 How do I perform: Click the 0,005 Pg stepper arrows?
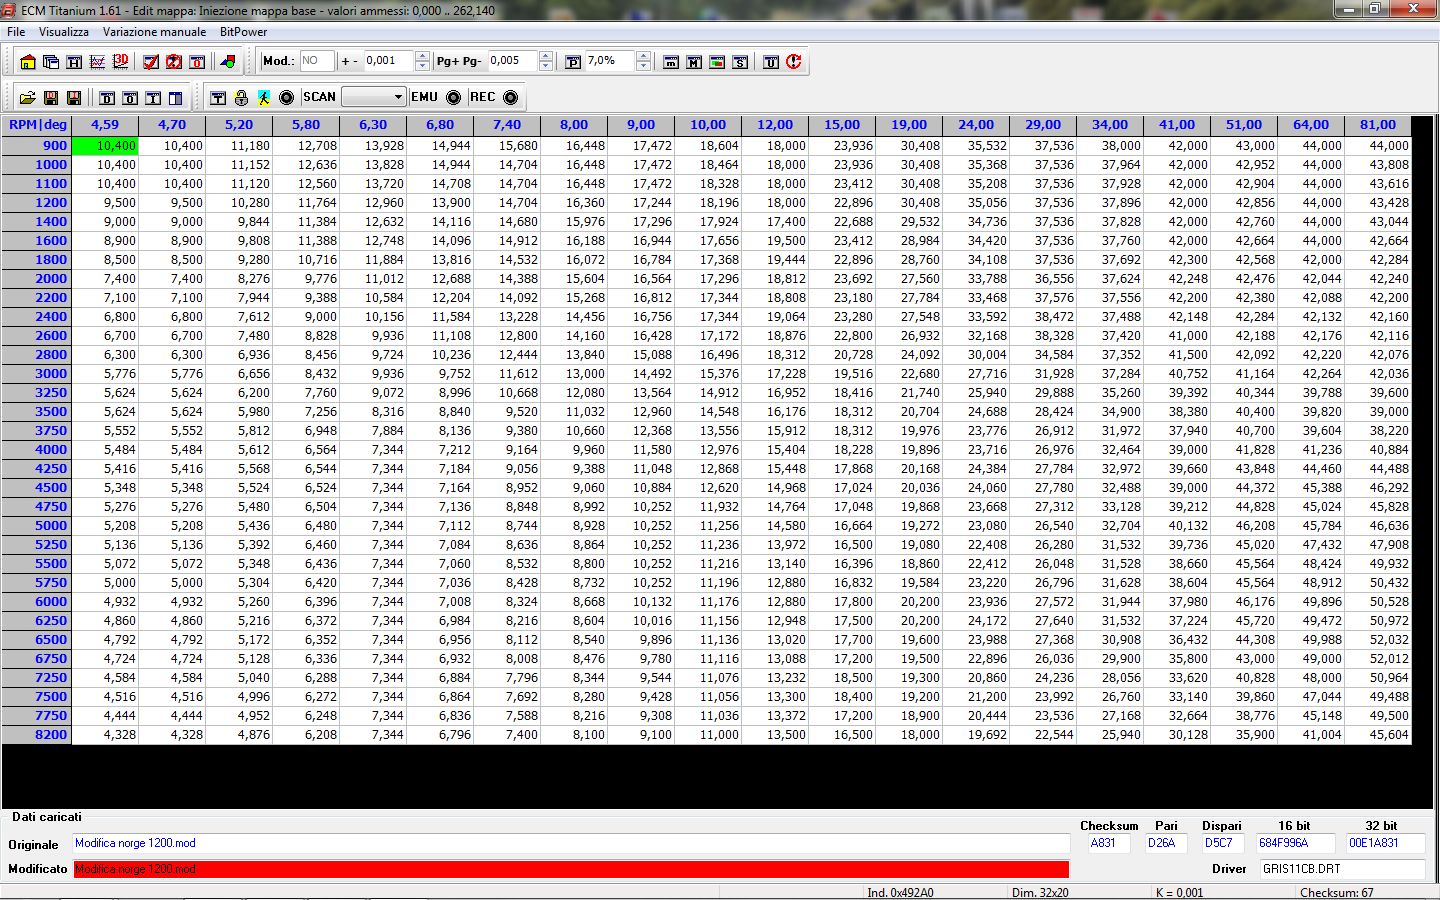[x=546, y=61]
